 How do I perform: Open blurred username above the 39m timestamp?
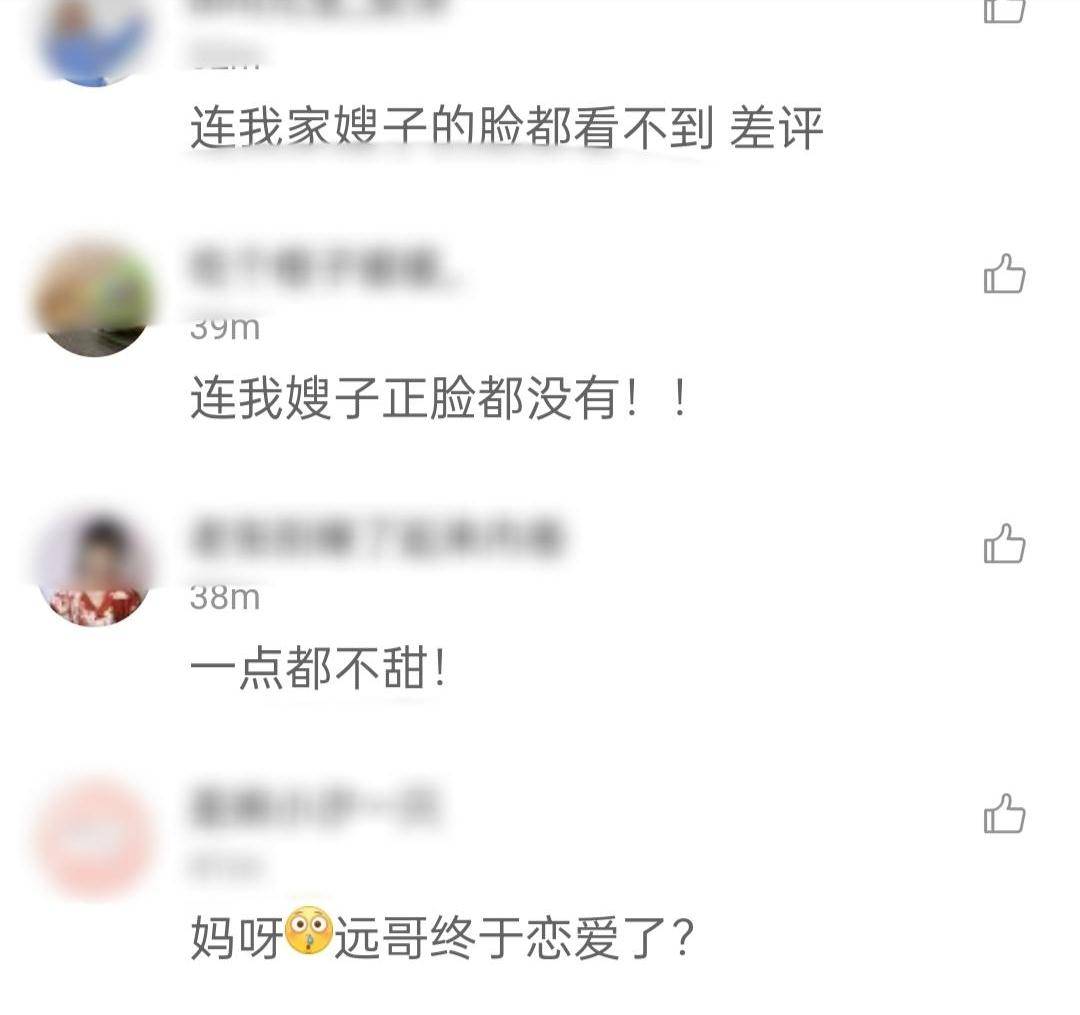coord(324,269)
